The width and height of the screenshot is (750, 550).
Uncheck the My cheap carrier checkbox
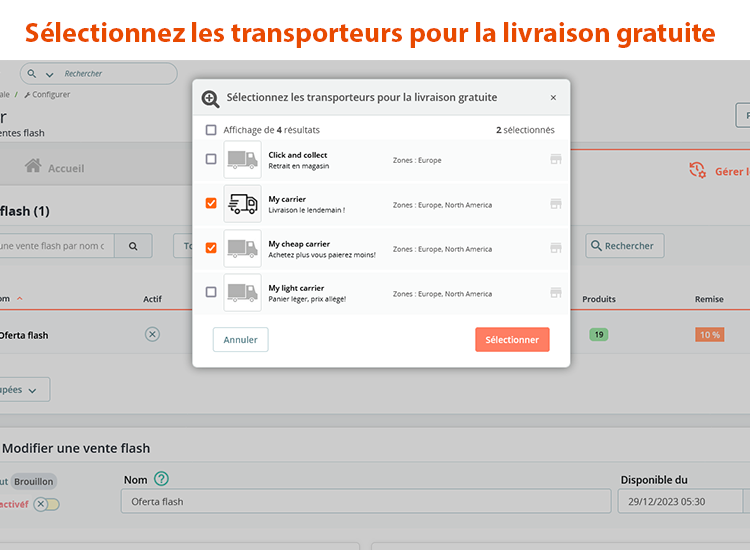click(x=211, y=248)
